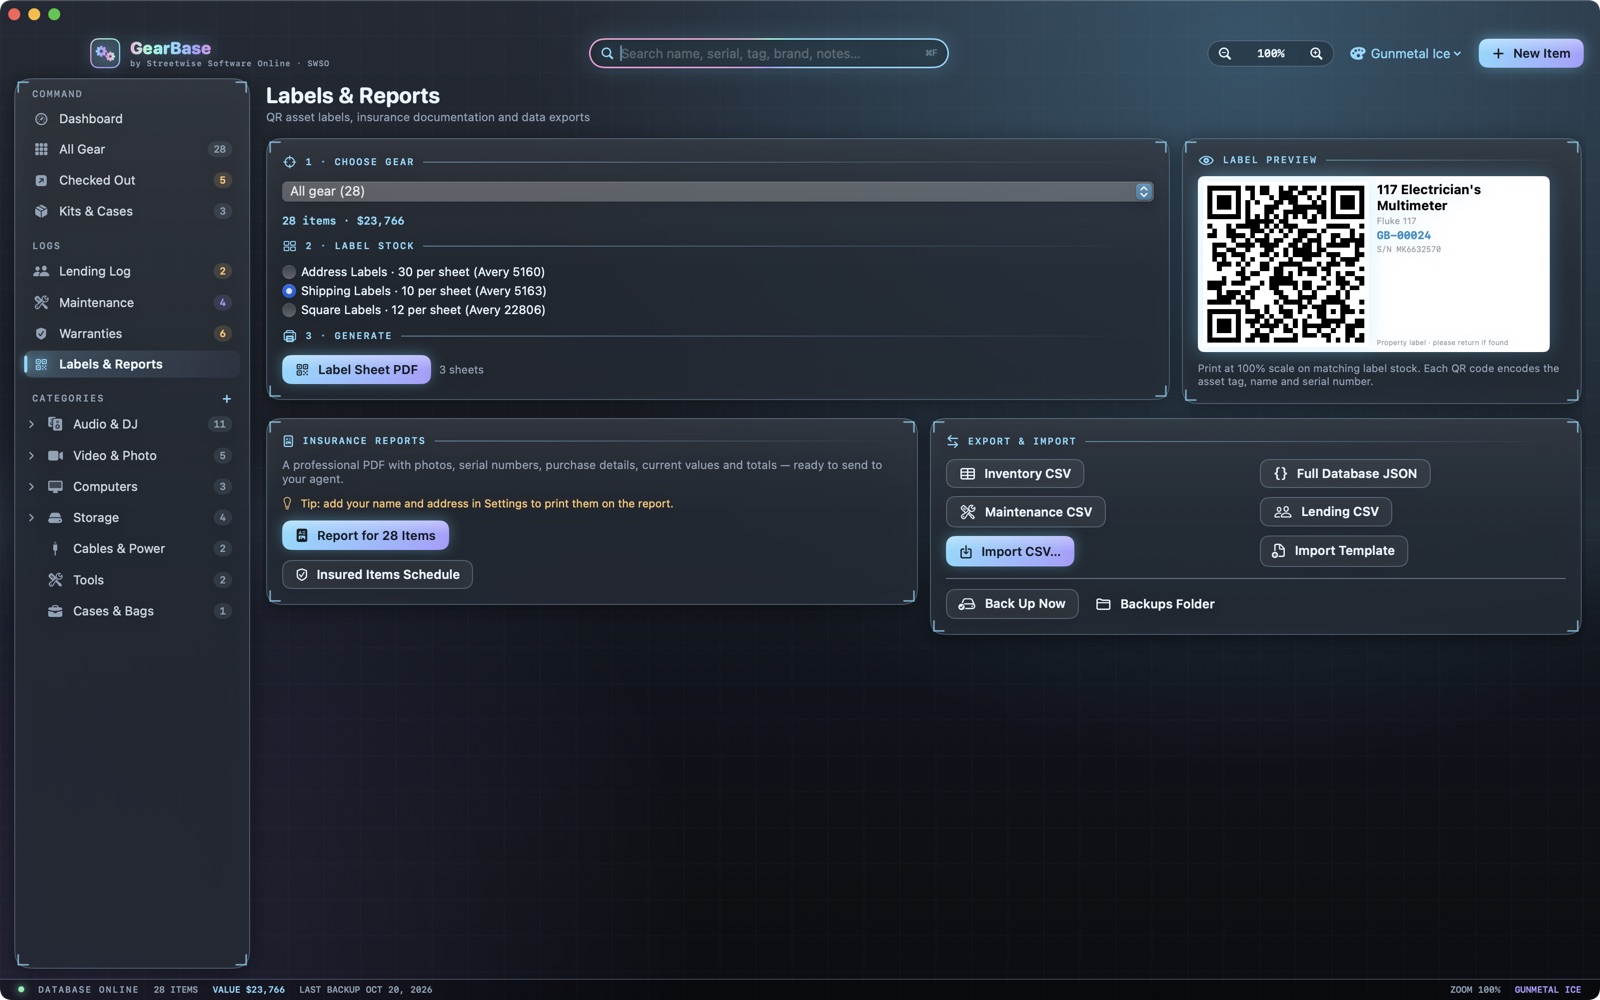The height and width of the screenshot is (1000, 1600).
Task: Open the Backups Folder
Action: [x=1155, y=605]
